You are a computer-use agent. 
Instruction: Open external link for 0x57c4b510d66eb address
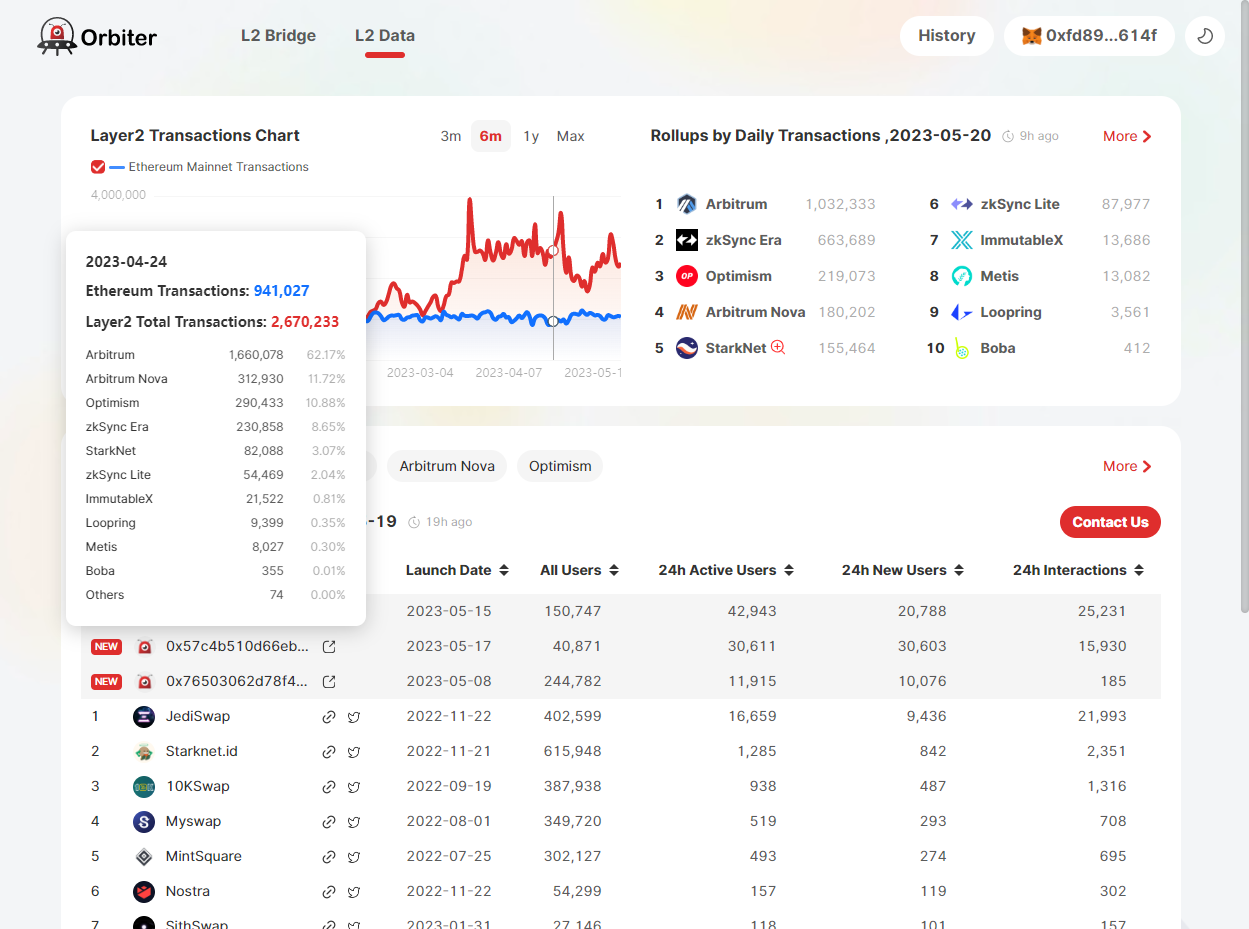coord(329,647)
